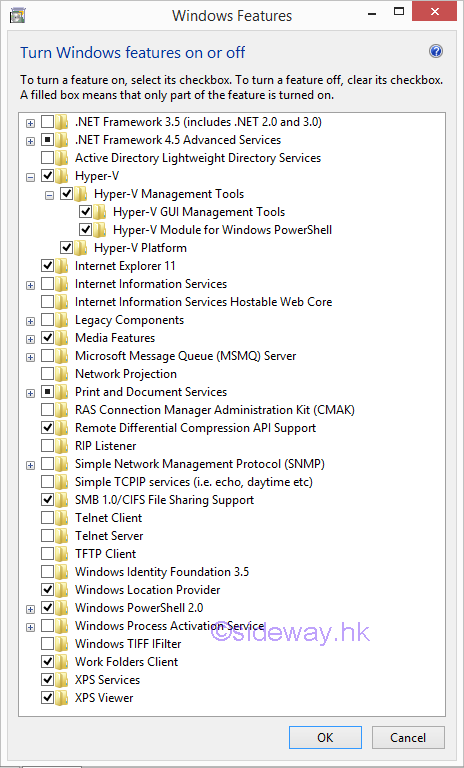Uncheck the XPS Services checkbox

click(x=48, y=679)
